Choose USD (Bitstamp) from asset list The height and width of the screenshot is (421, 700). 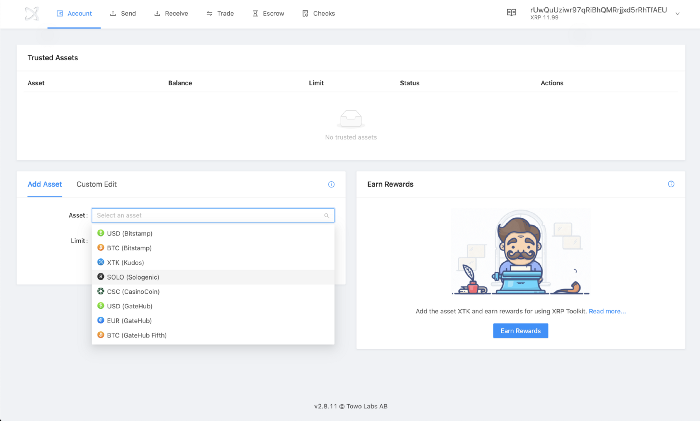coord(129,233)
